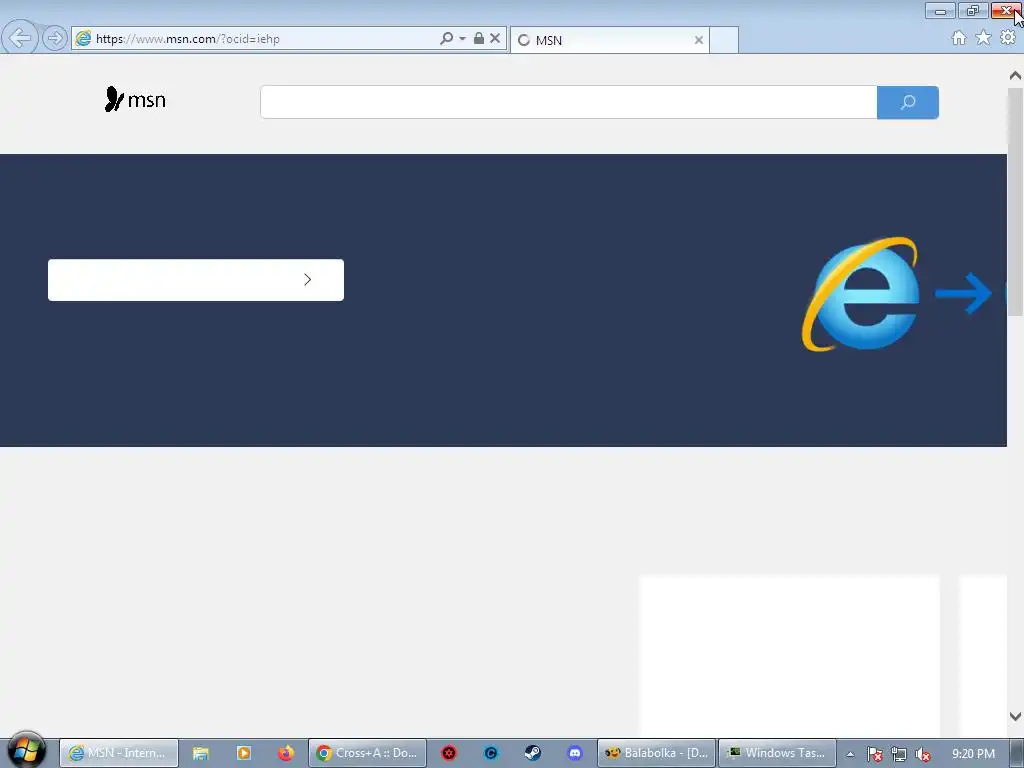Stop loading with the address bar X
The width and height of the screenshot is (1024, 768).
click(x=495, y=39)
